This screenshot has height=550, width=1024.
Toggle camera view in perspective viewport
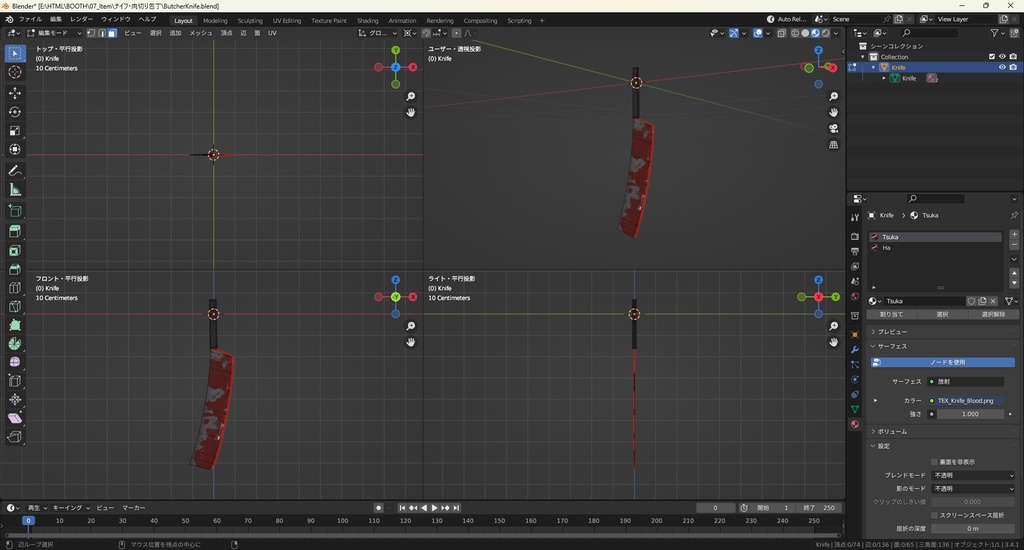pos(834,129)
